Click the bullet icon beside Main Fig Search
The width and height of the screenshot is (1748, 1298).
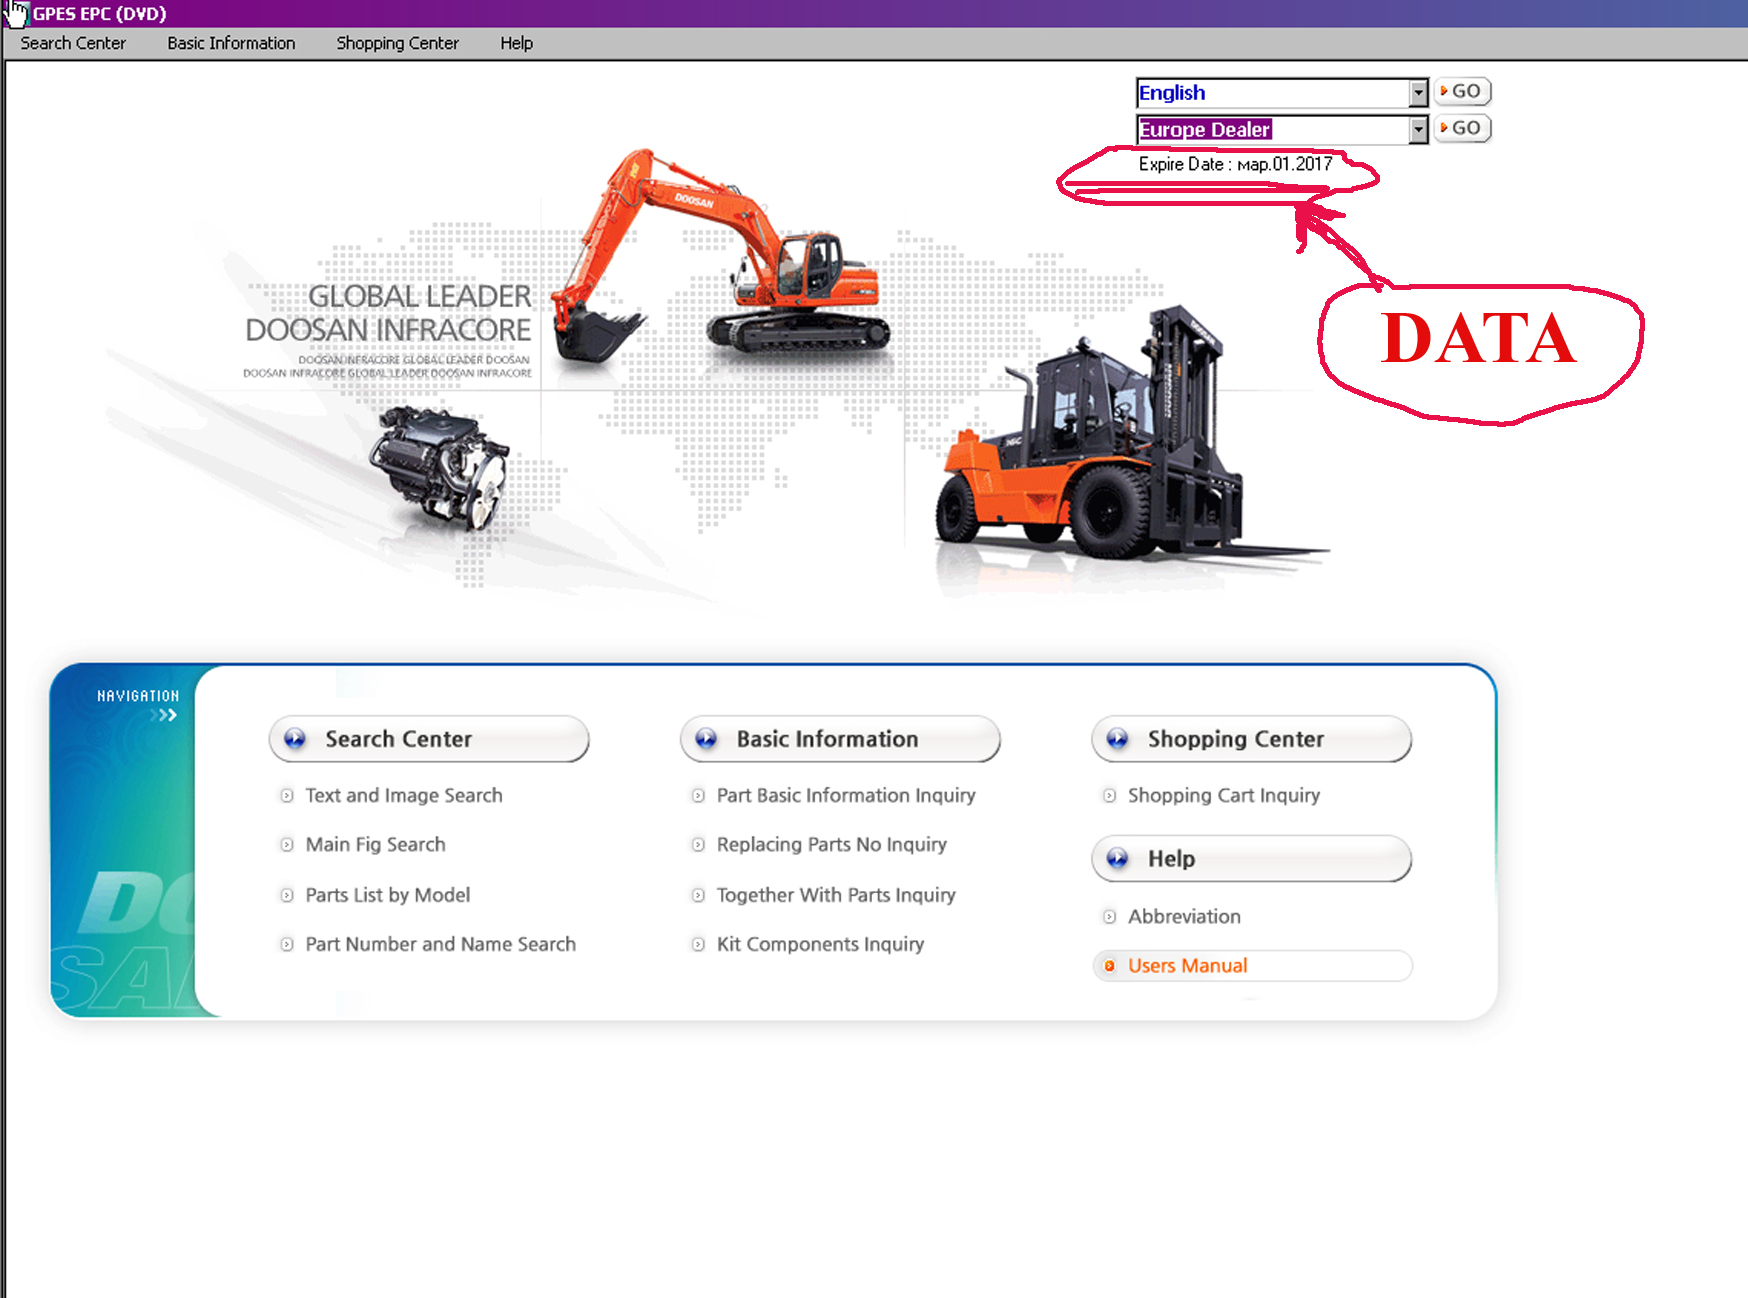click(x=287, y=845)
